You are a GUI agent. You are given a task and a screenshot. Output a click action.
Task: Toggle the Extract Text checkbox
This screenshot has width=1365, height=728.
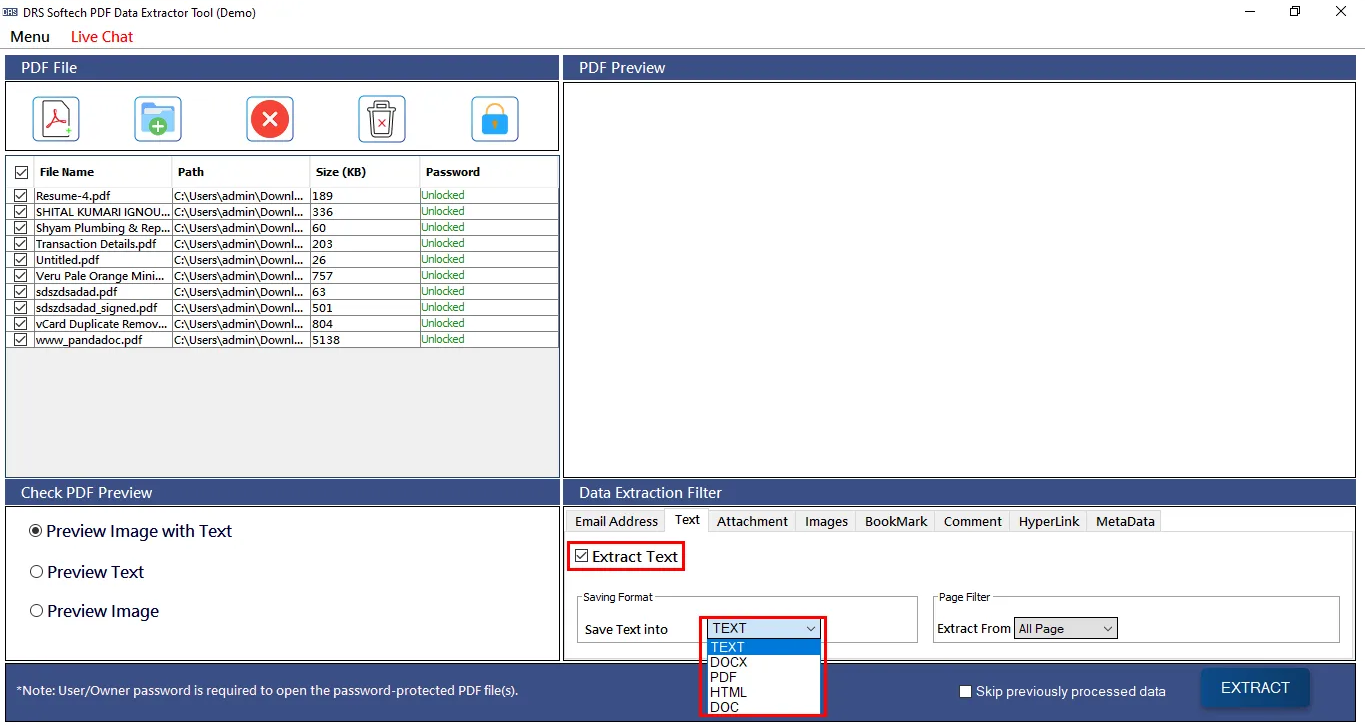coord(581,556)
